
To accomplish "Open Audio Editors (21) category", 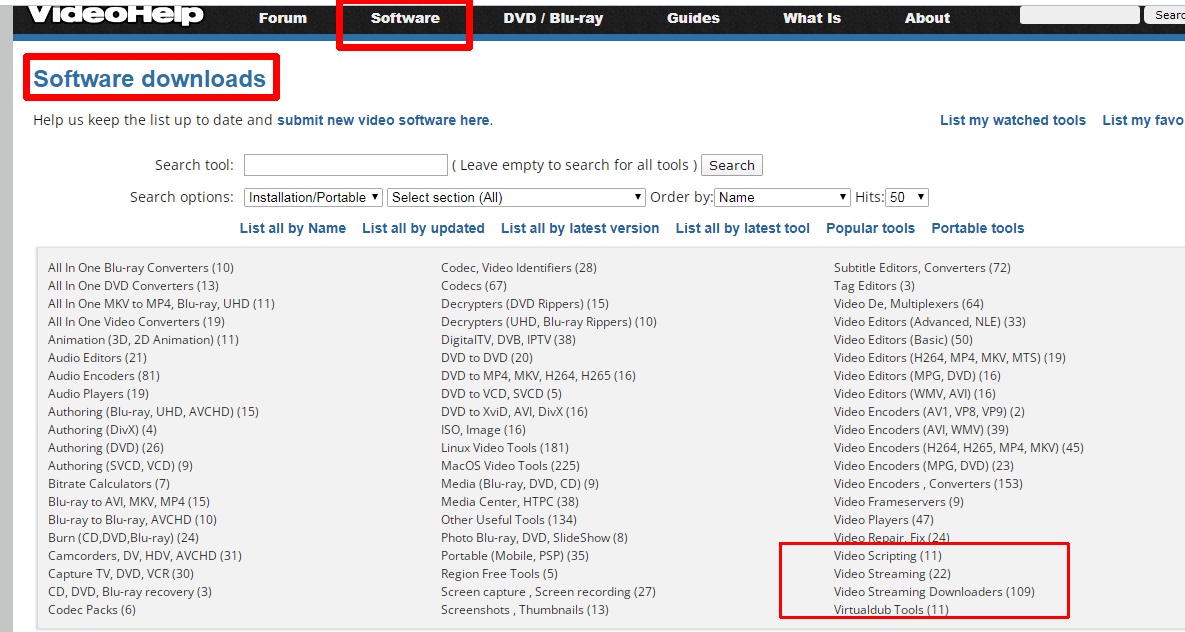I will click(x=97, y=358).
